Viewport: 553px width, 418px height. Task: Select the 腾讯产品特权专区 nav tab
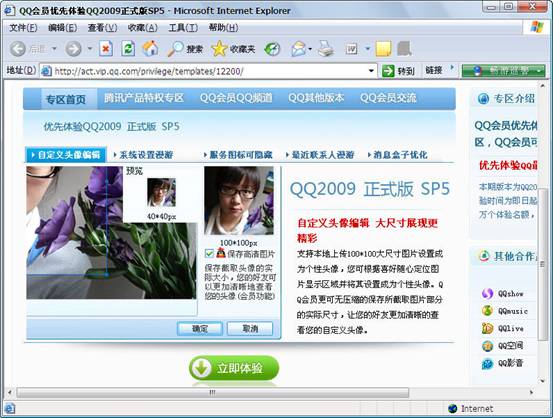144,98
